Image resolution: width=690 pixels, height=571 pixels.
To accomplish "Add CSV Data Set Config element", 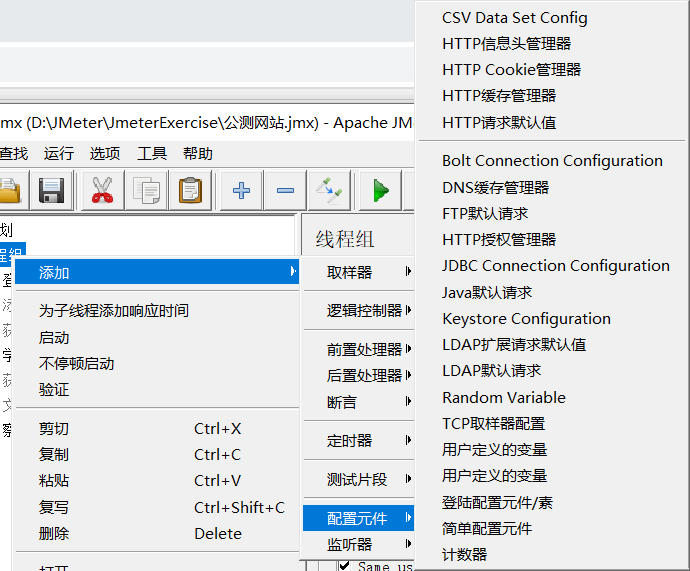I will (552, 18).
